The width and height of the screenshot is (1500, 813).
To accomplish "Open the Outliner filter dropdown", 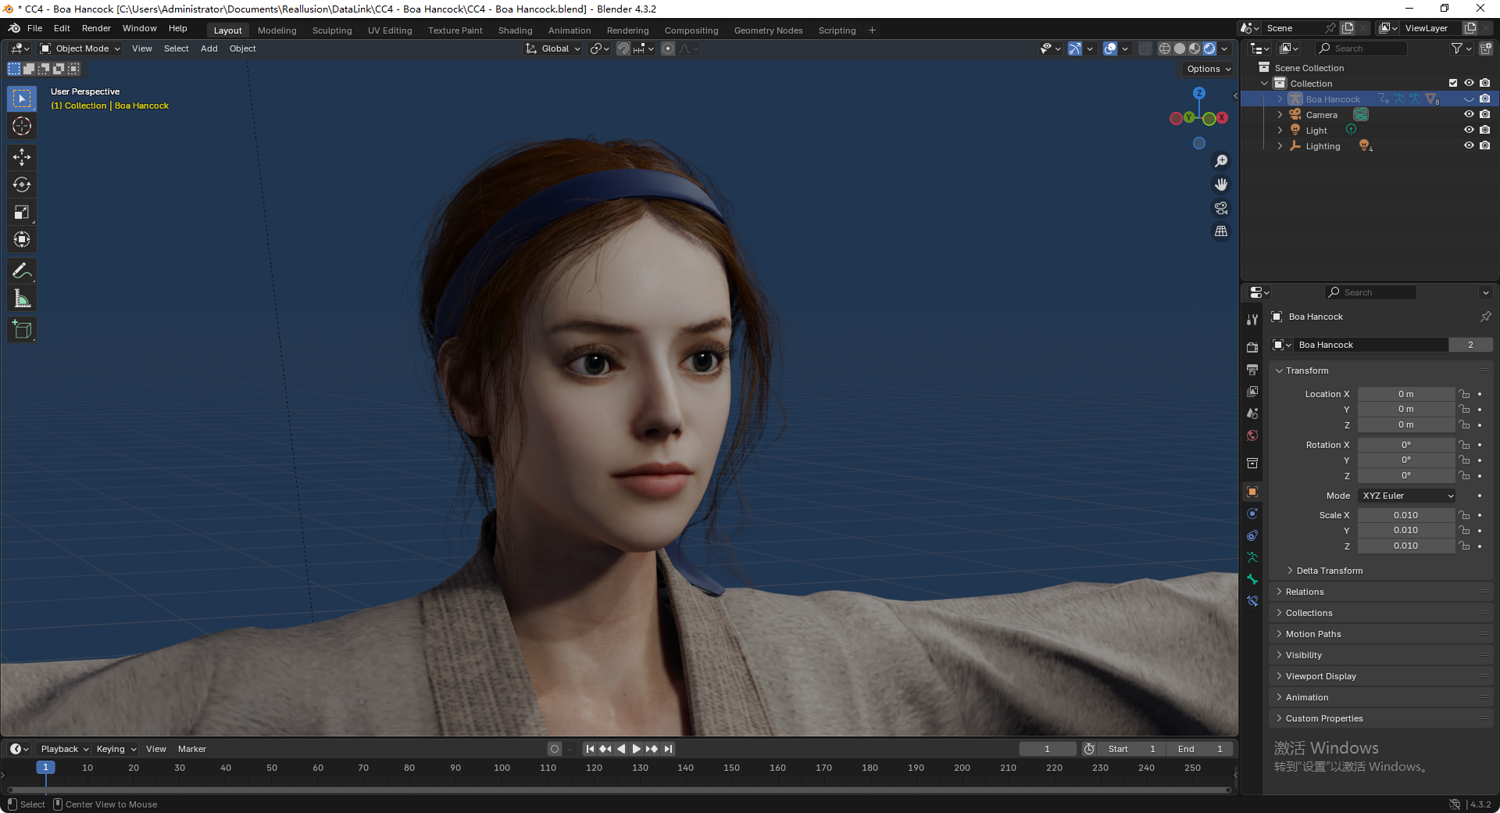I will [1461, 48].
